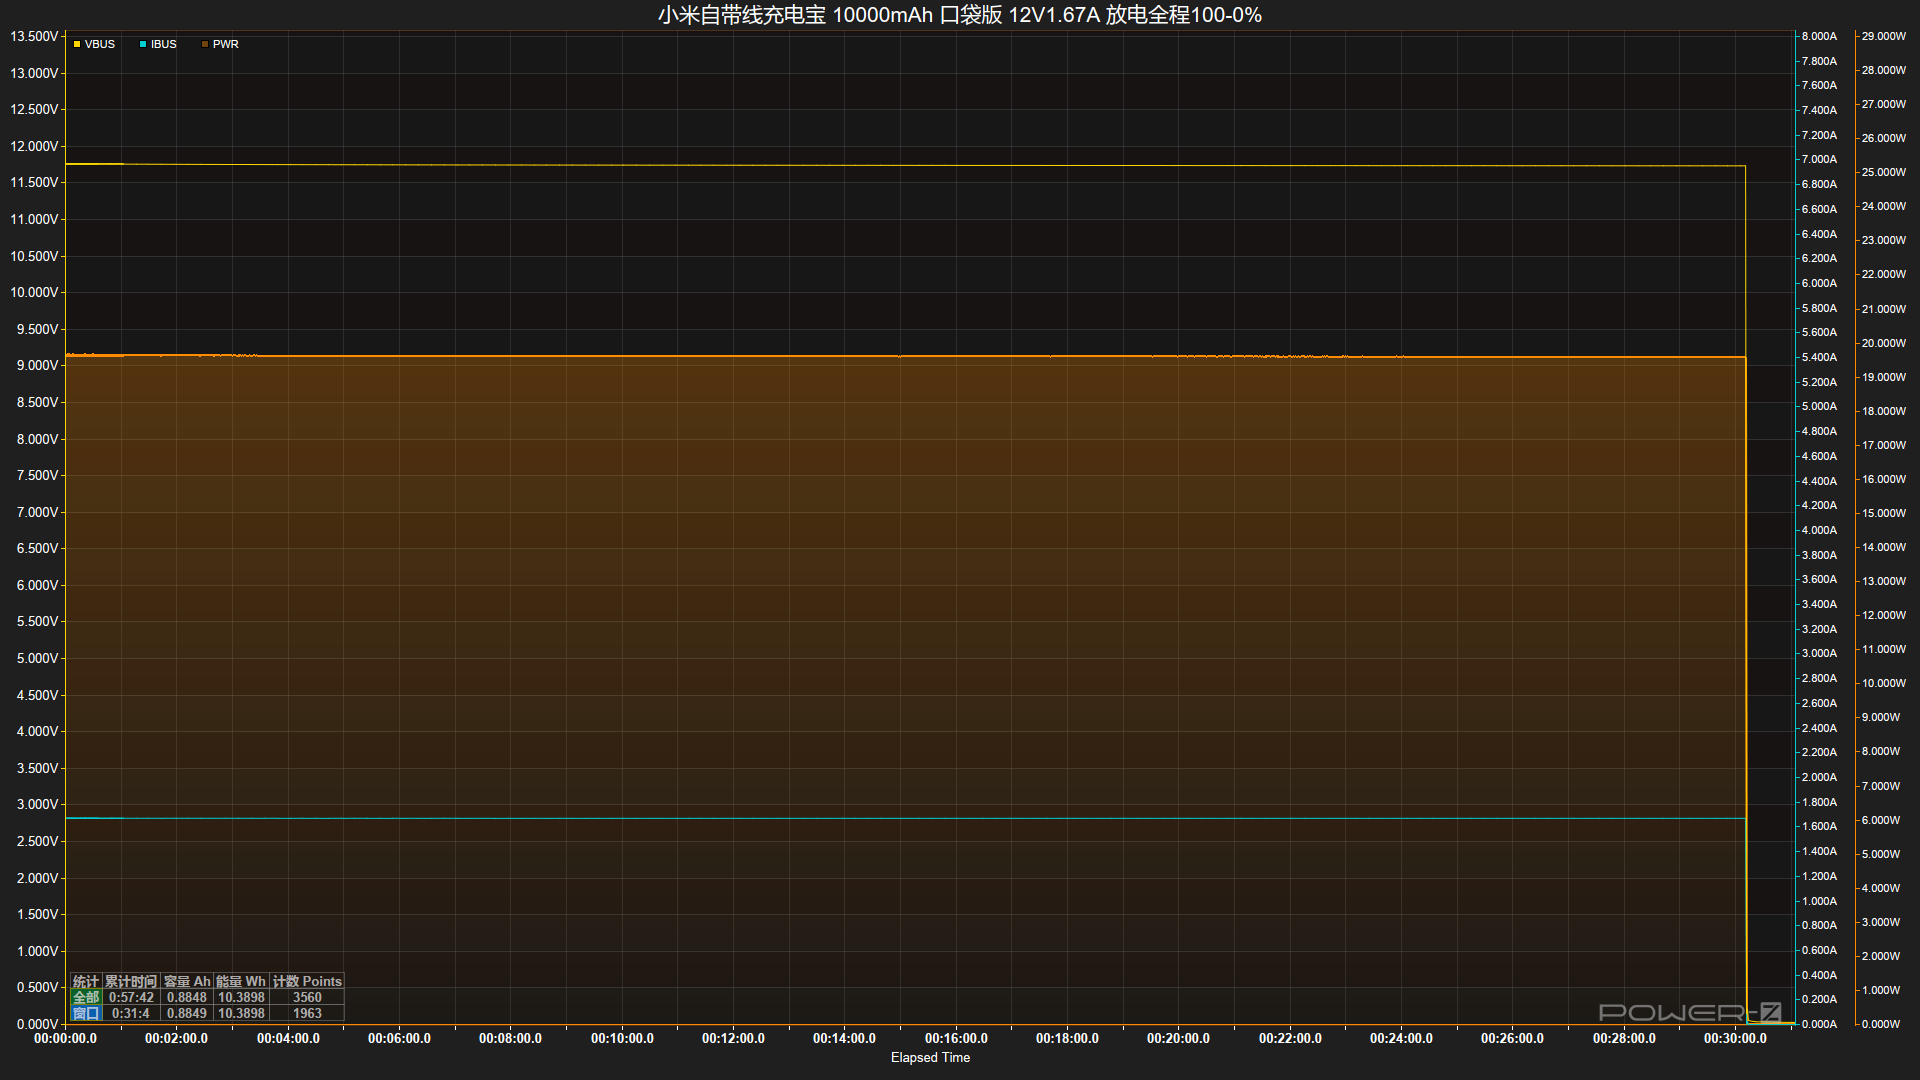This screenshot has width=1920, height=1080.
Task: Click the Elapsed Time axis label
Action: [930, 1057]
